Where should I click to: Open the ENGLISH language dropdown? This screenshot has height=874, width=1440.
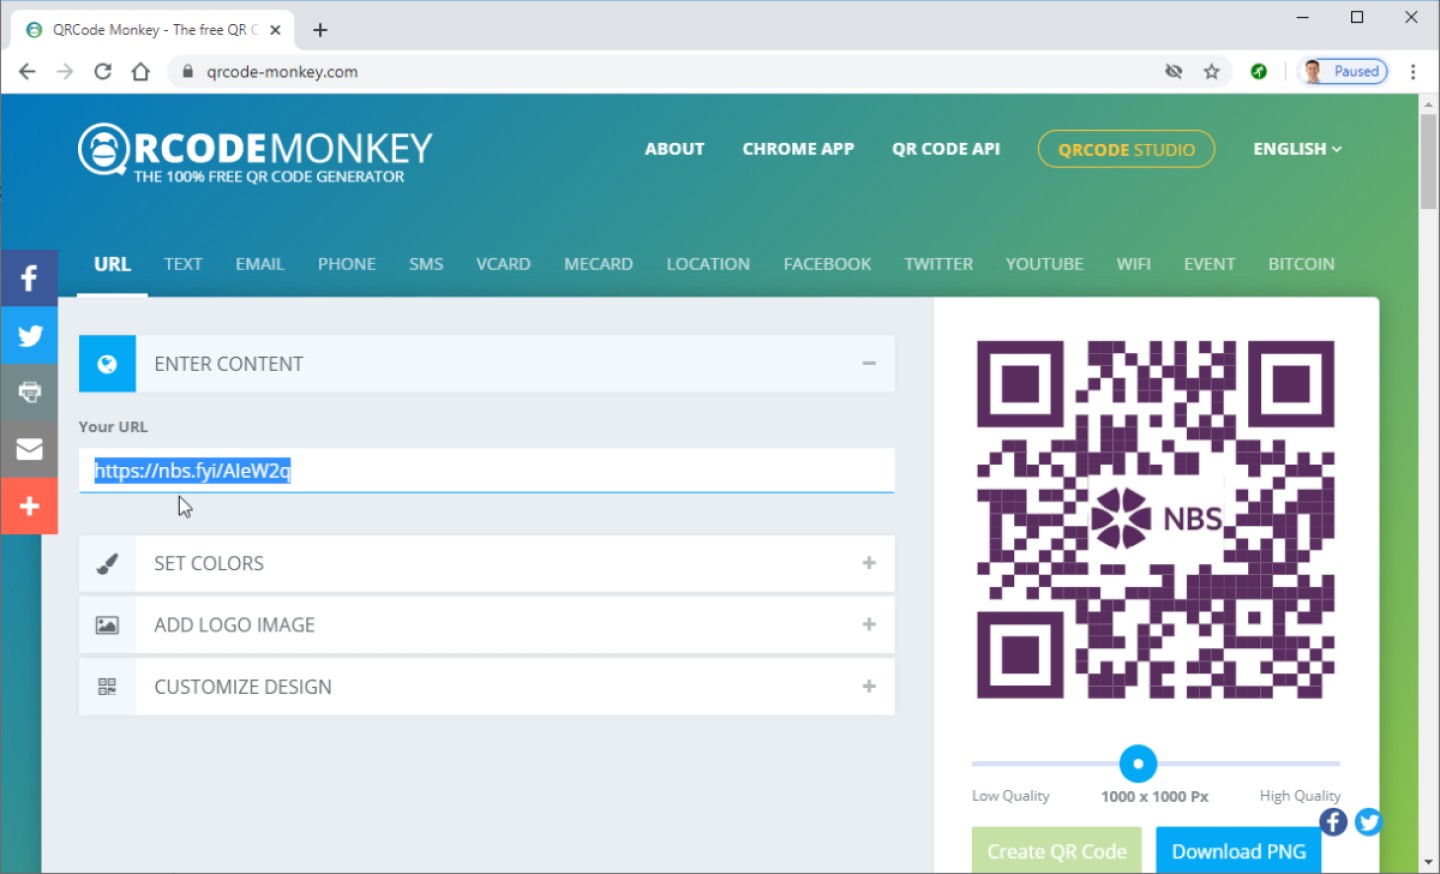coord(1295,148)
